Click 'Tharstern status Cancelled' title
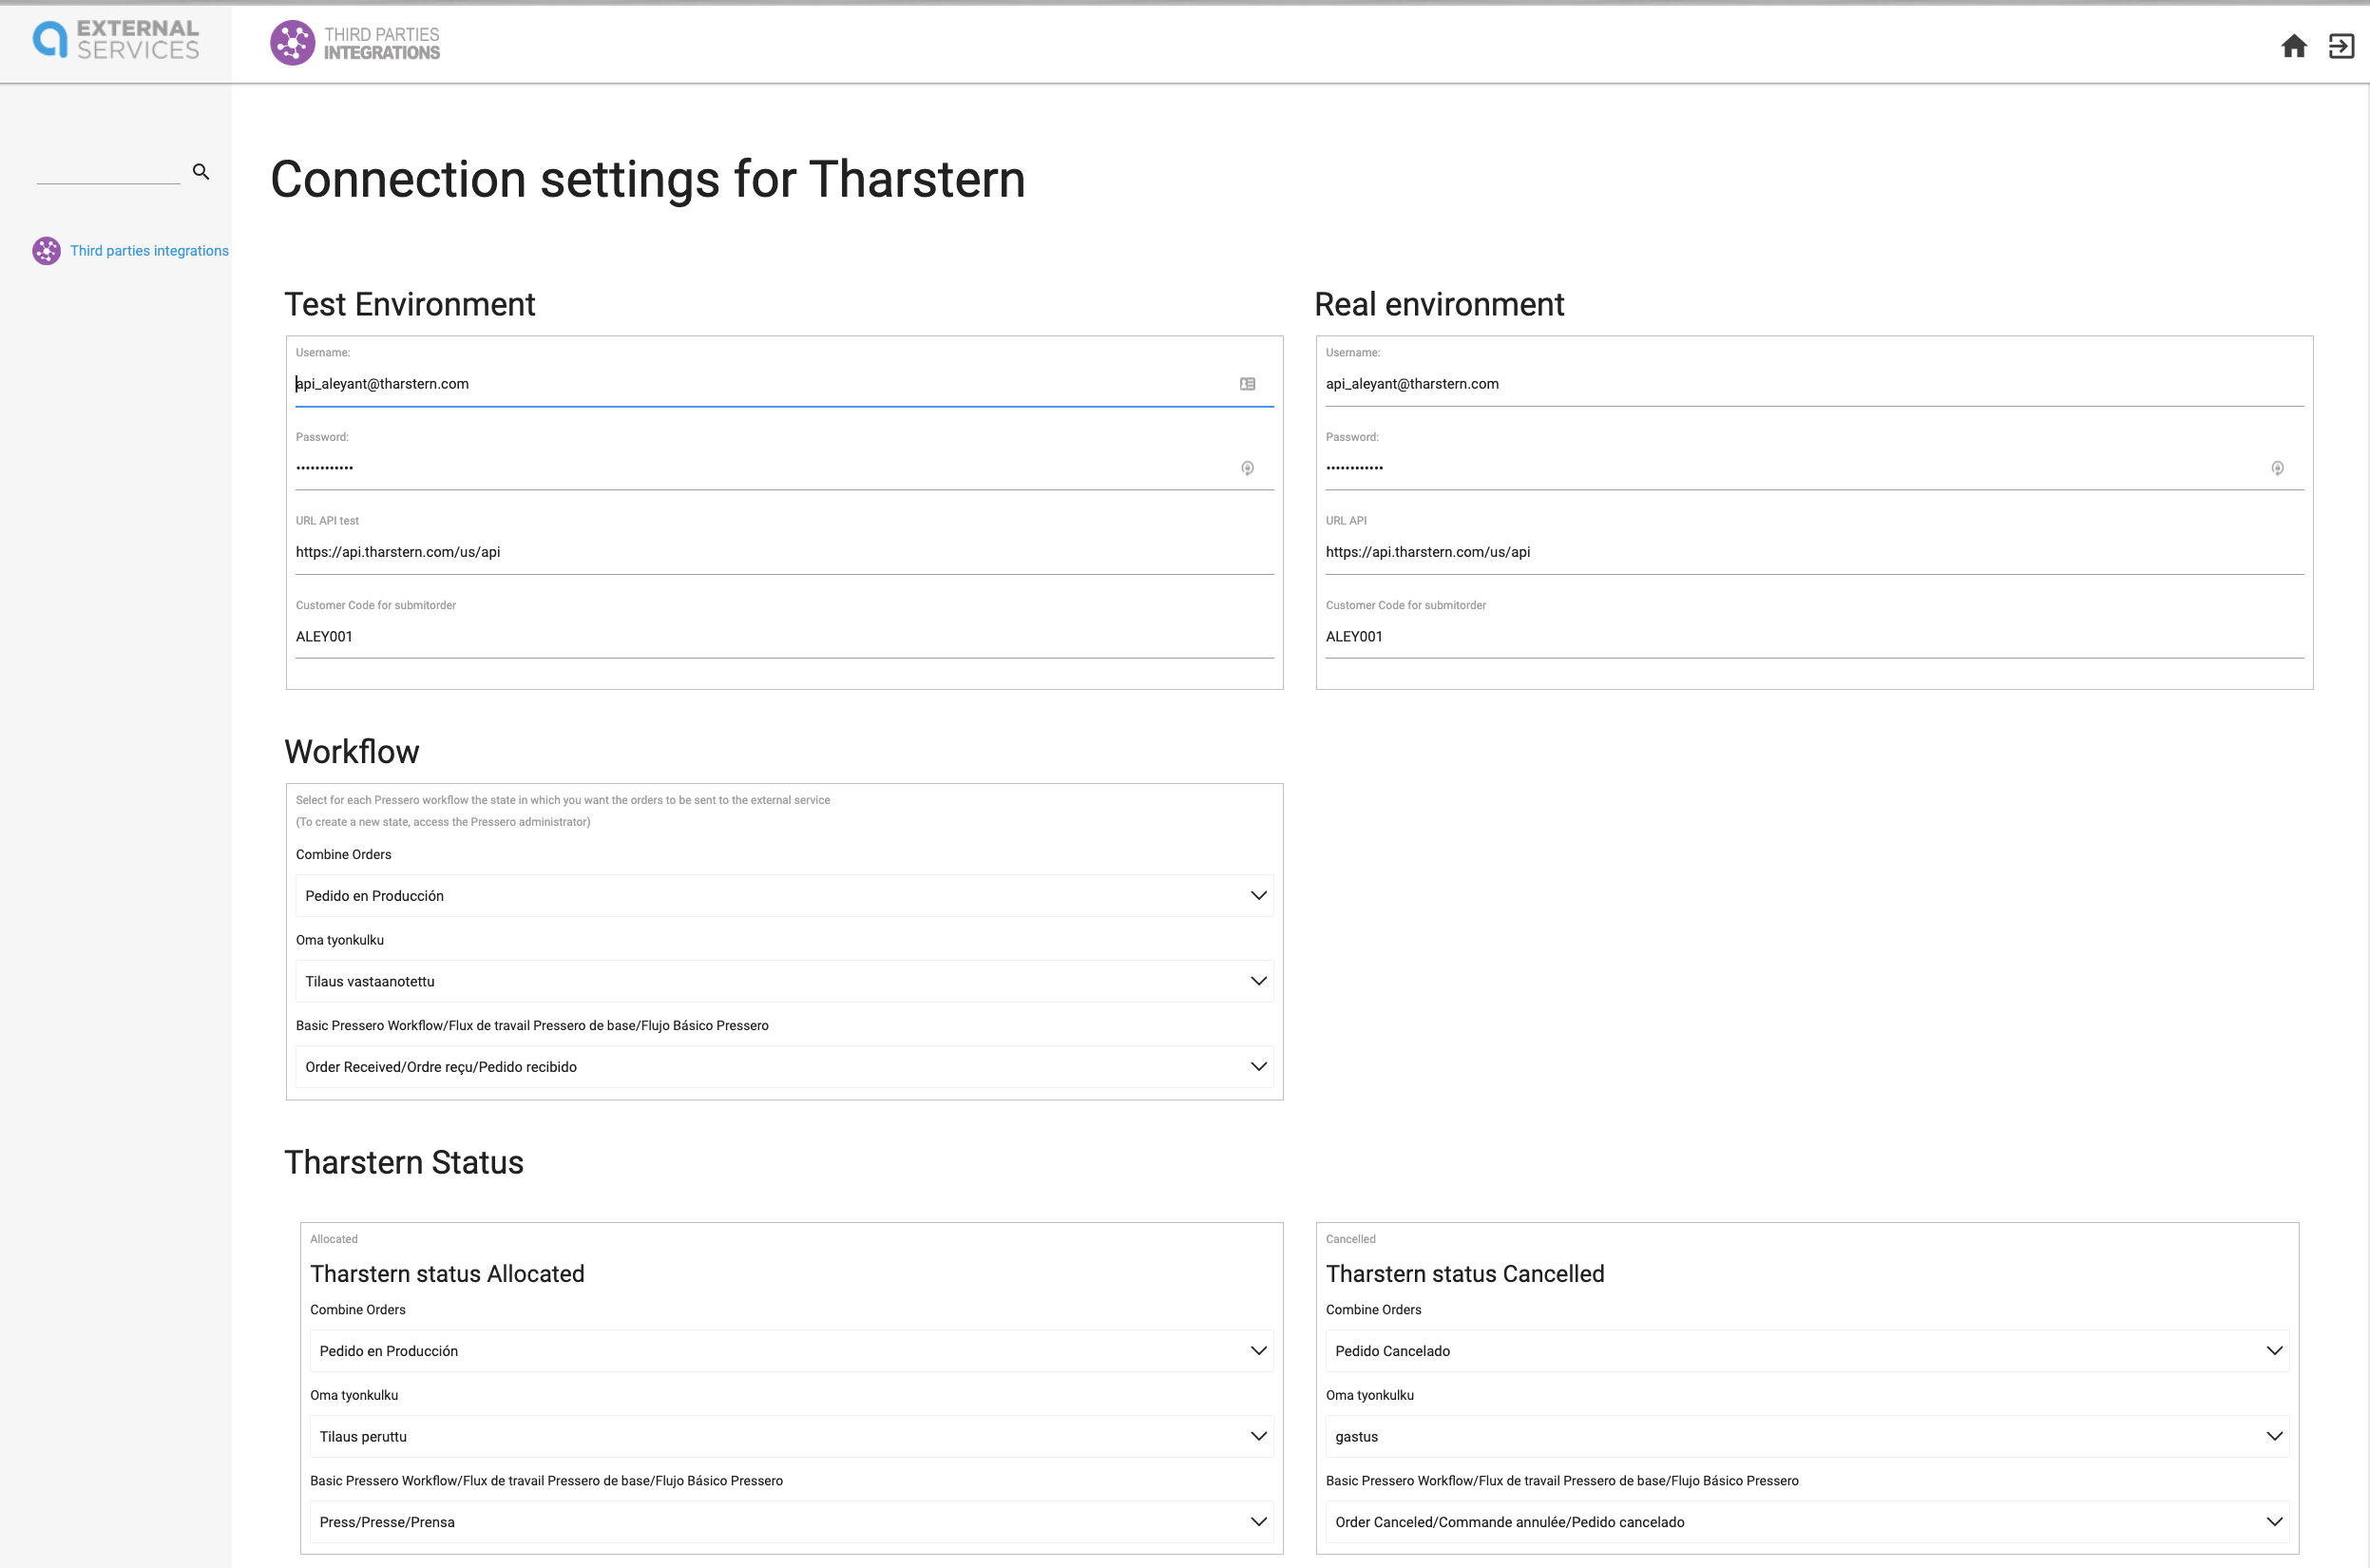2370x1568 pixels. click(x=1465, y=1274)
